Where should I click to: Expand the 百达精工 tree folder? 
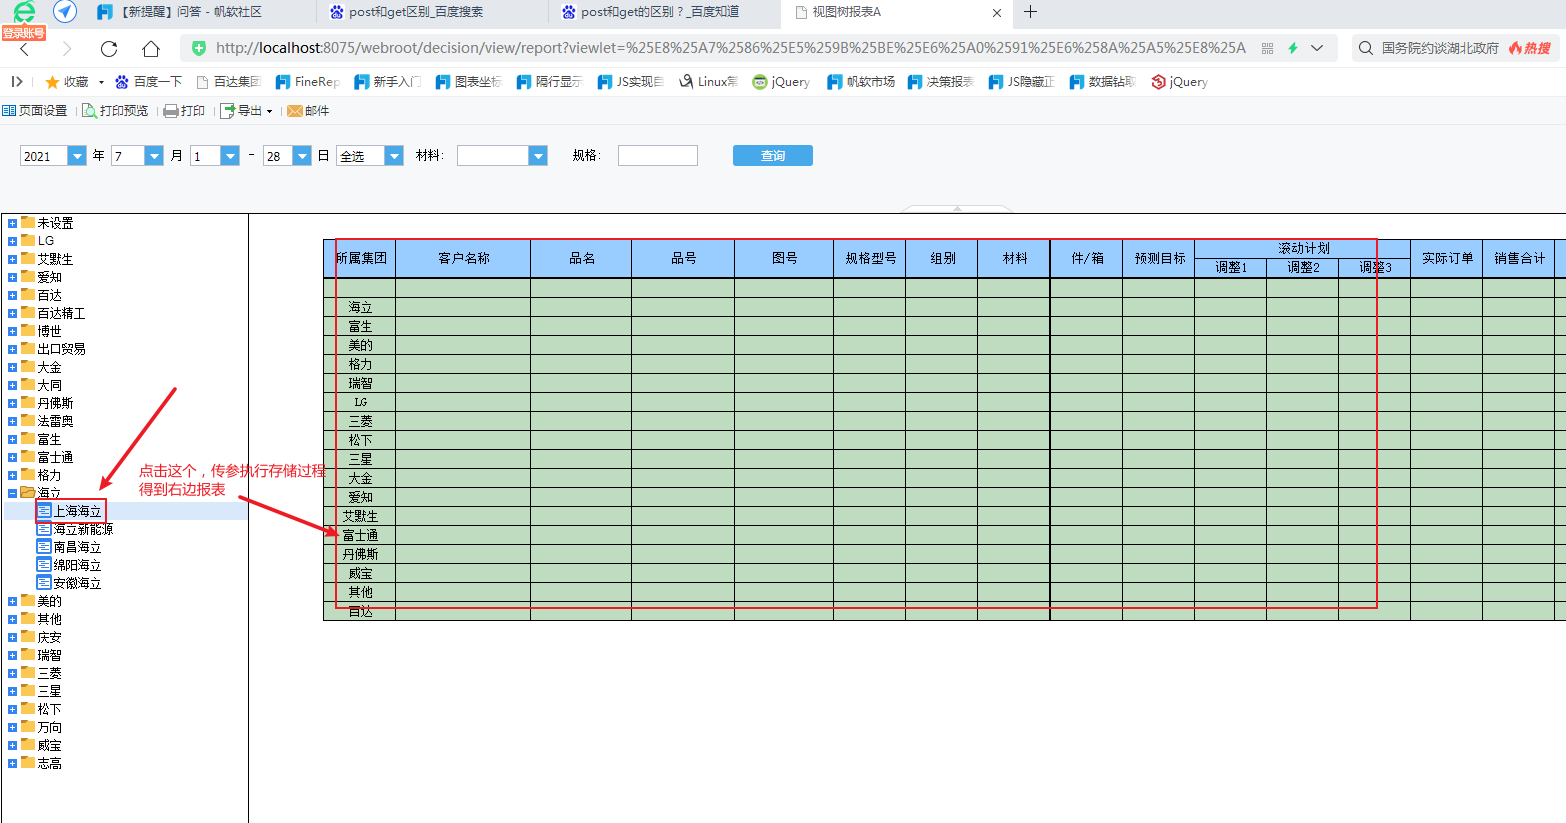point(12,313)
